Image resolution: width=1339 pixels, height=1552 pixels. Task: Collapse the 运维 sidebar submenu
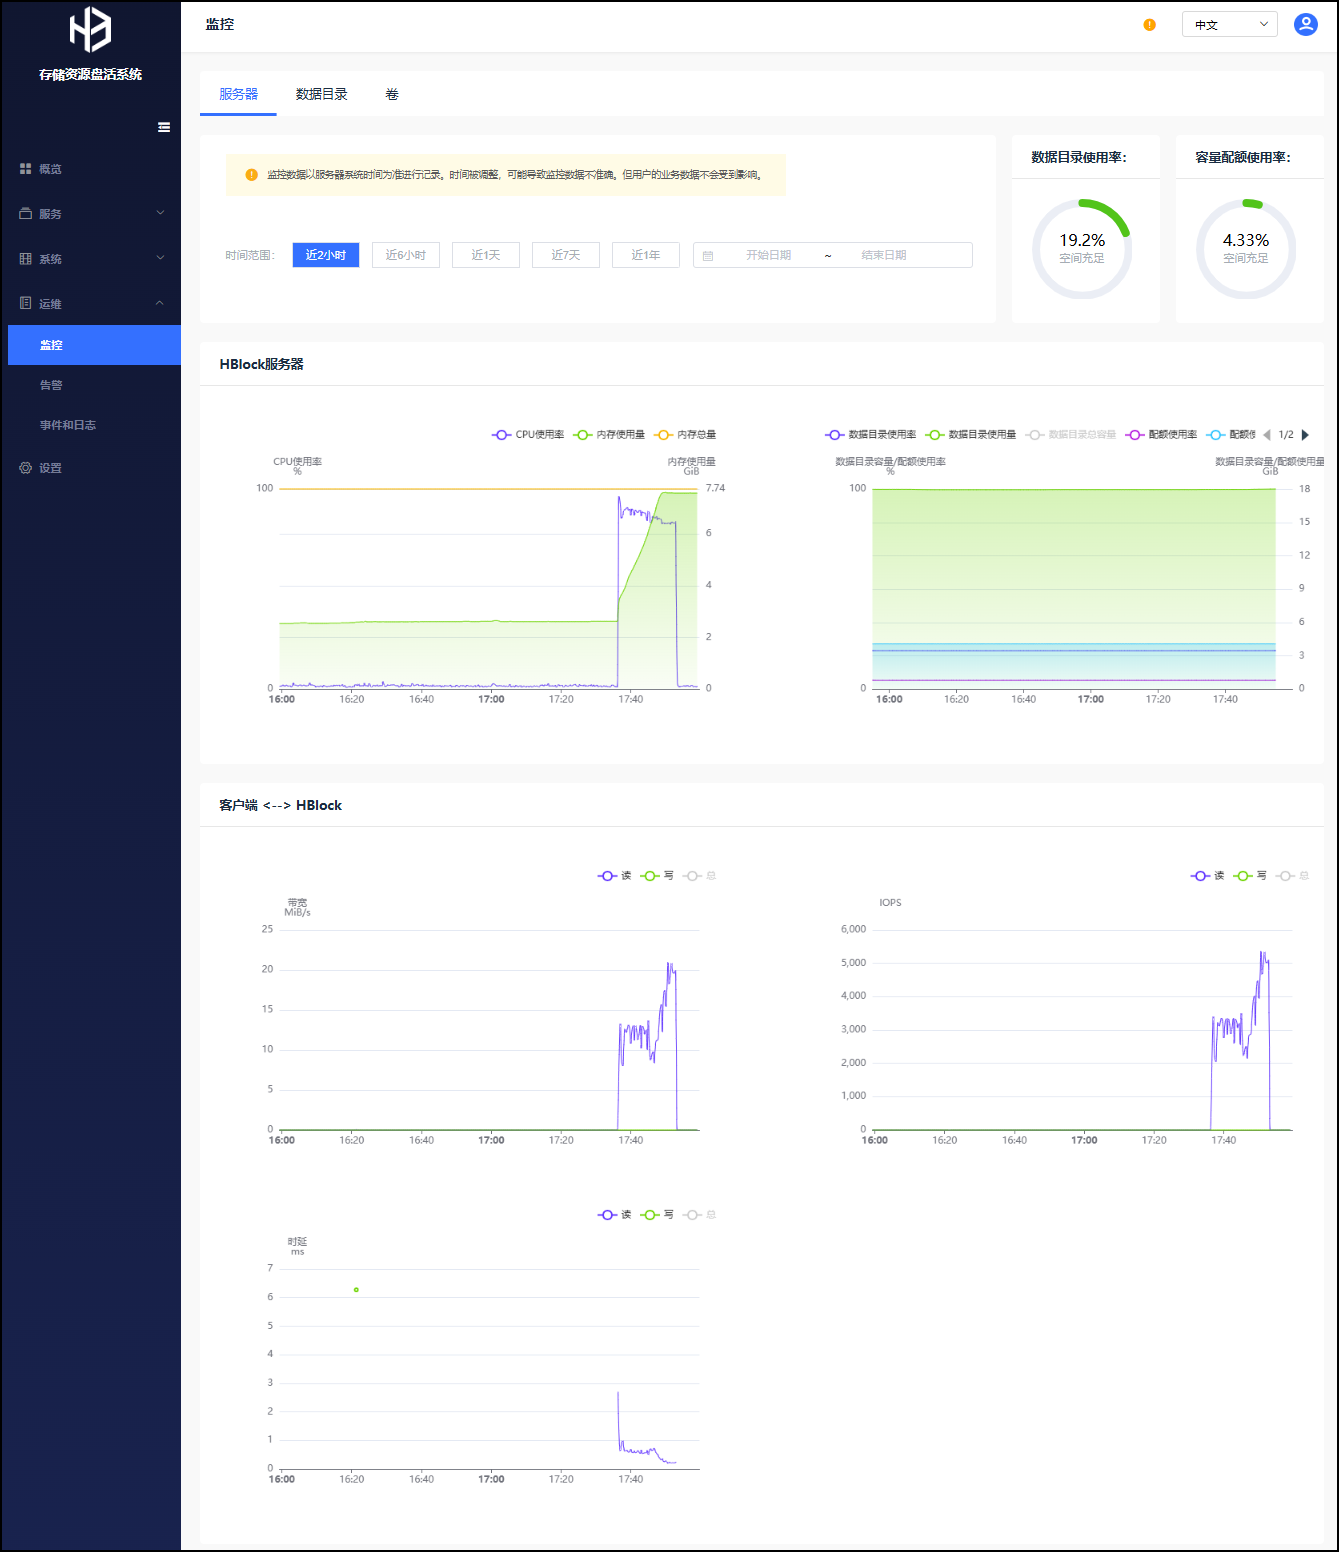90,304
